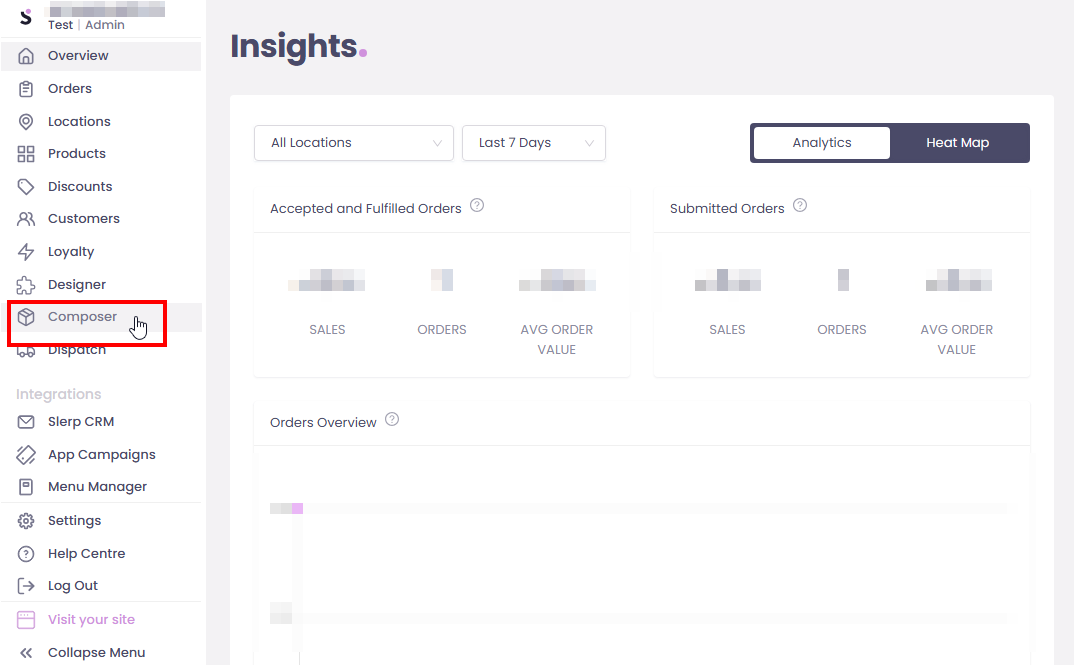The image size is (1074, 665).
Task: Follow the Visit your site link
Action: click(91, 620)
